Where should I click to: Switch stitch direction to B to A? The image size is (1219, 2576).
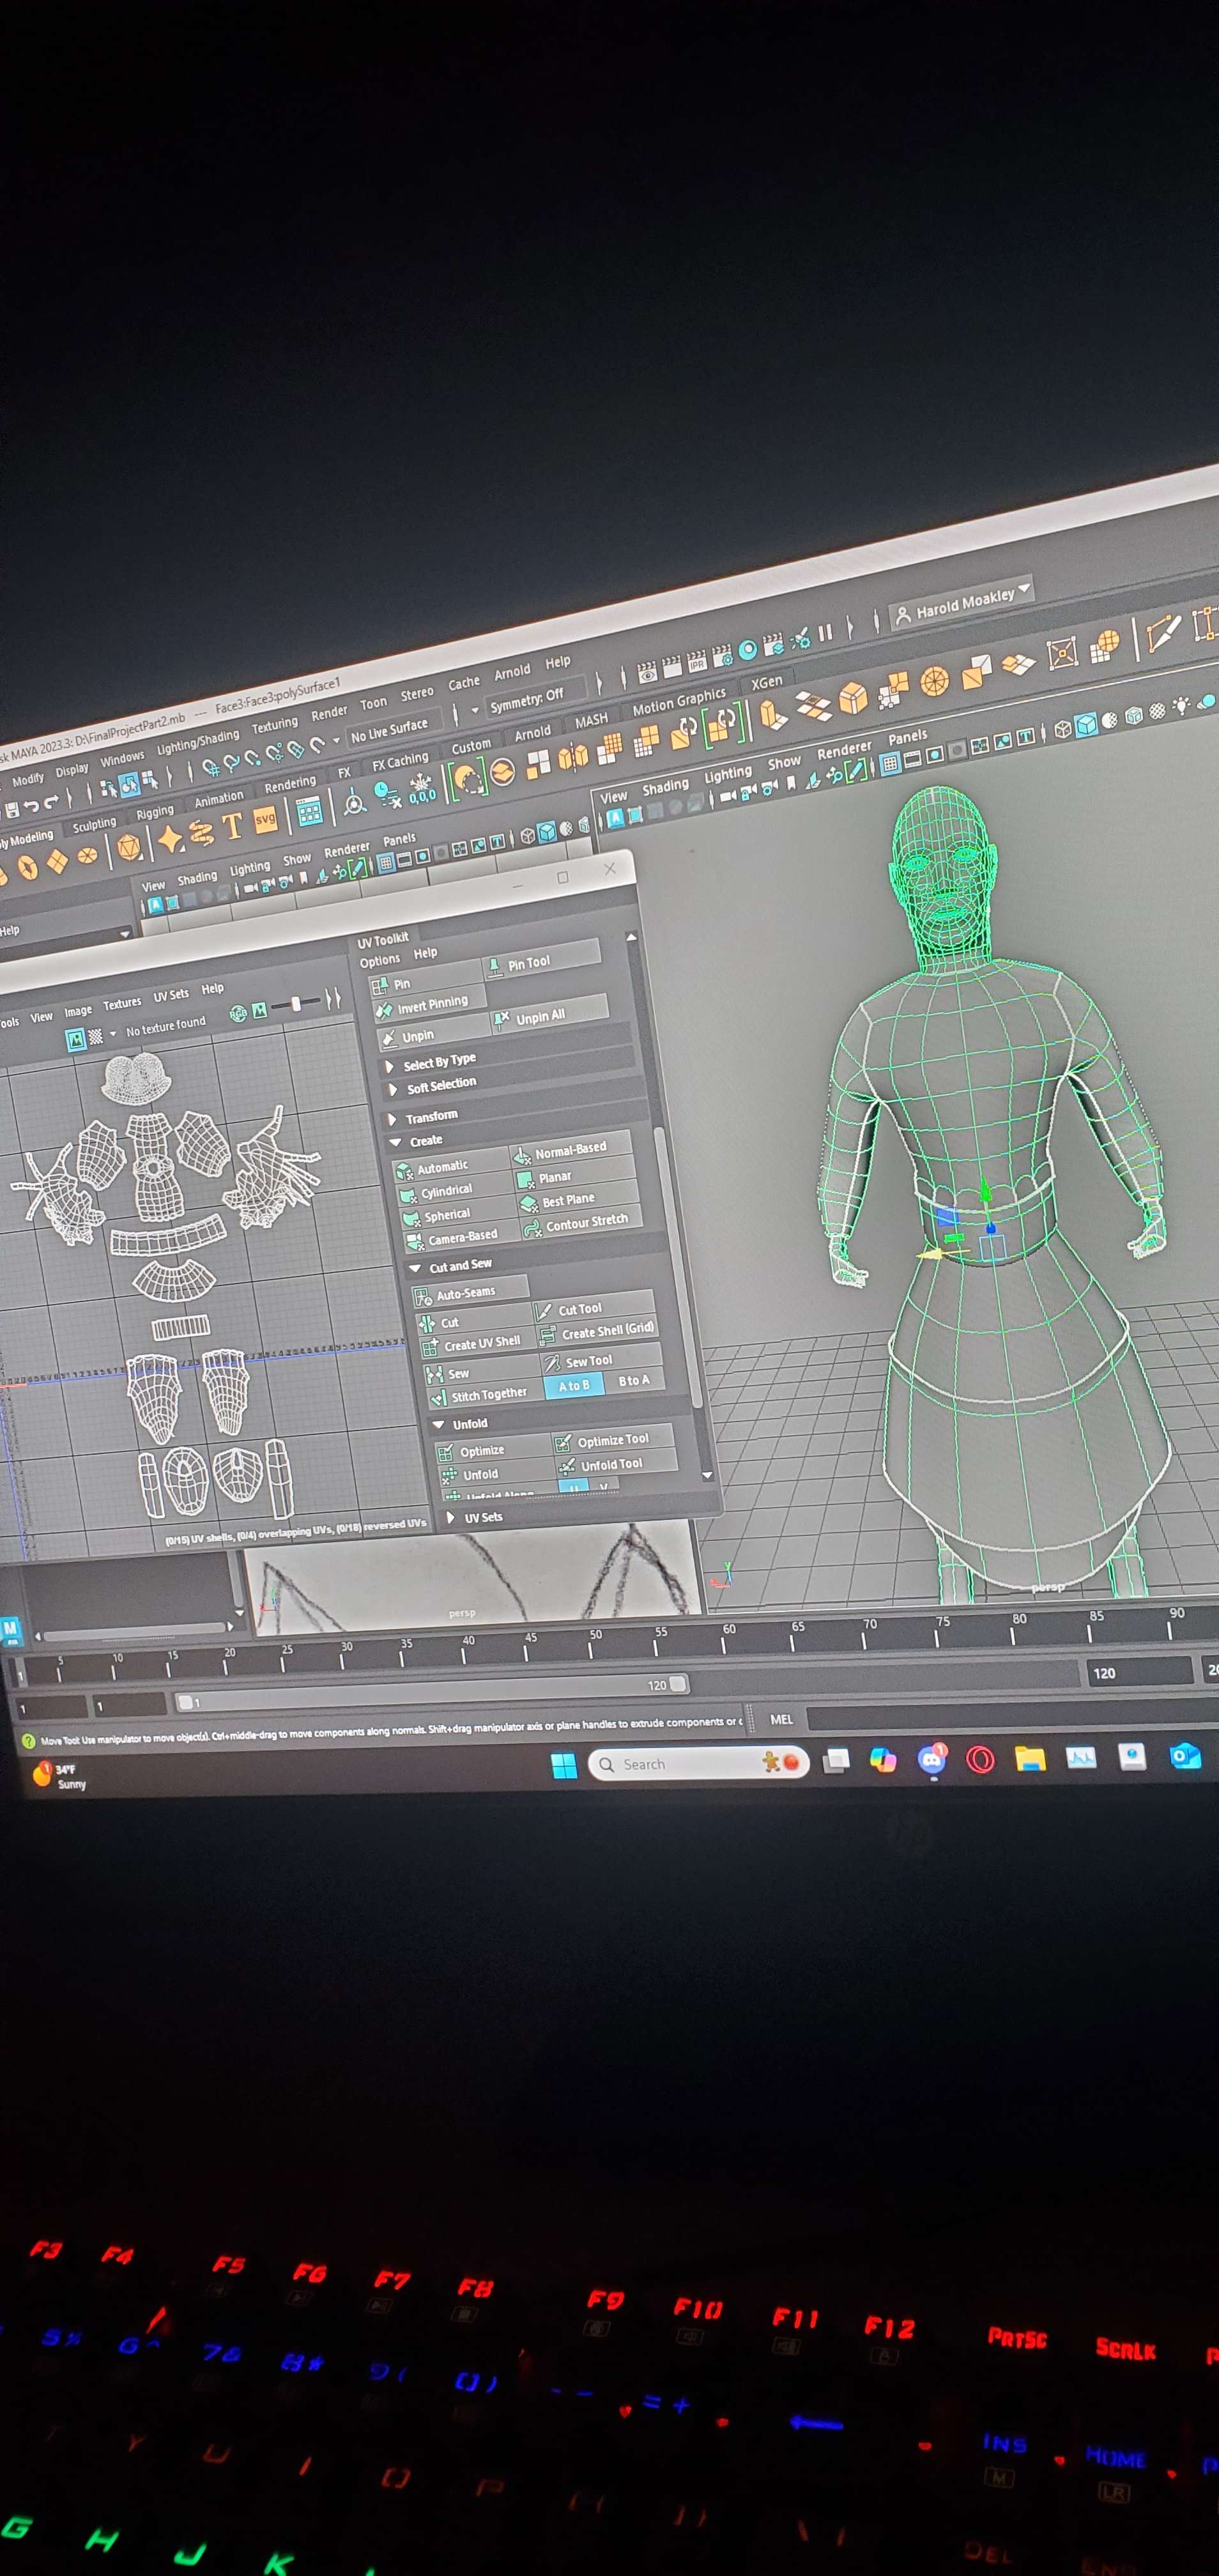[x=633, y=1381]
